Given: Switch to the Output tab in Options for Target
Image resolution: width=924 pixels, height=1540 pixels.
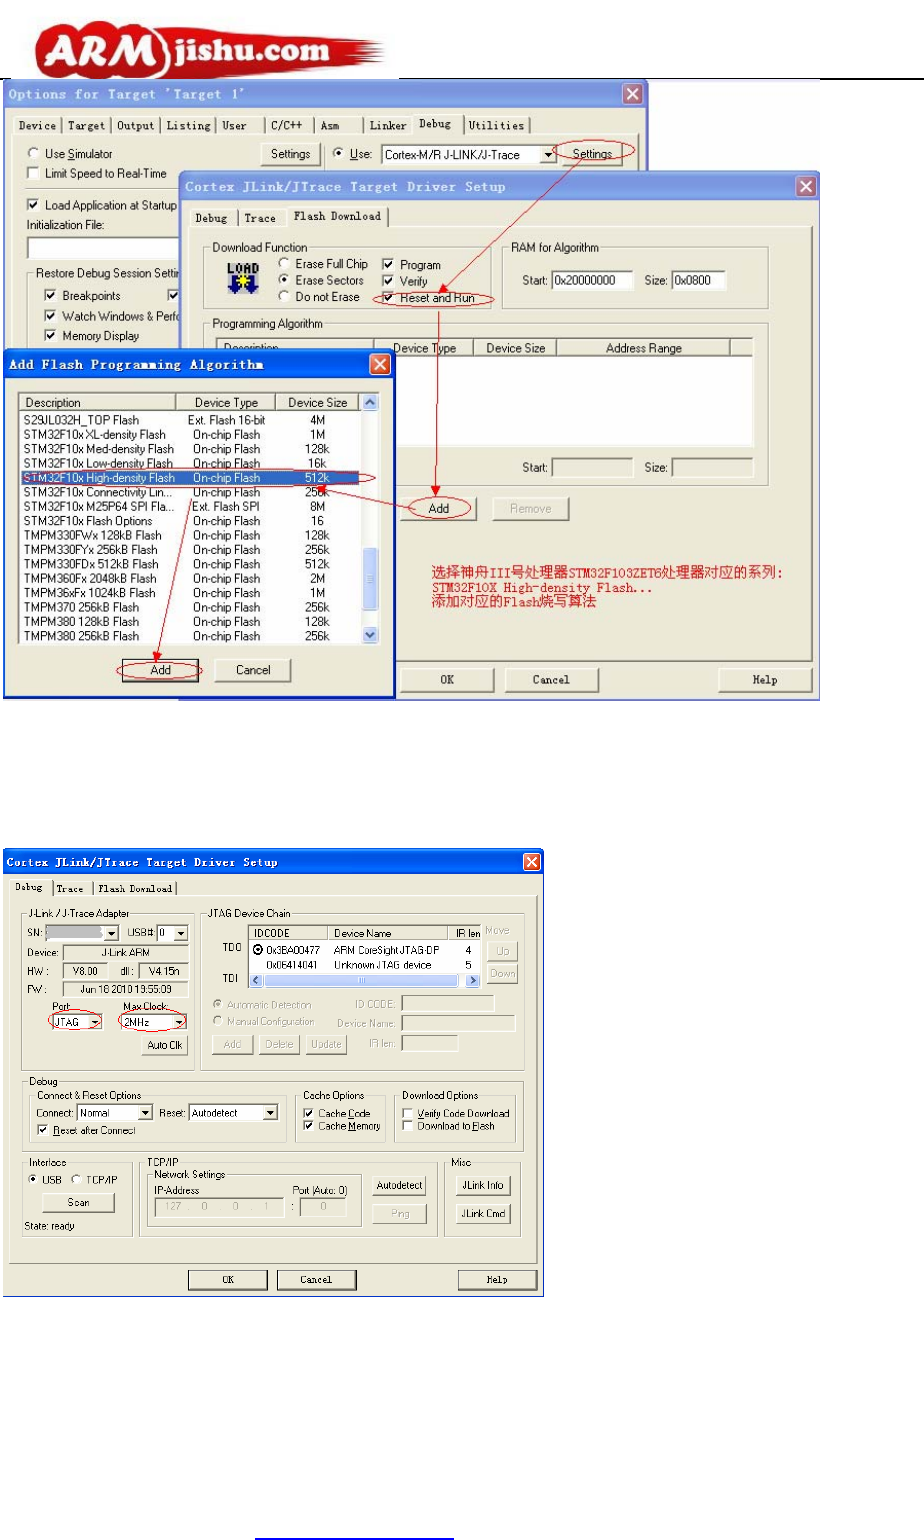Looking at the screenshot, I should [136, 126].
